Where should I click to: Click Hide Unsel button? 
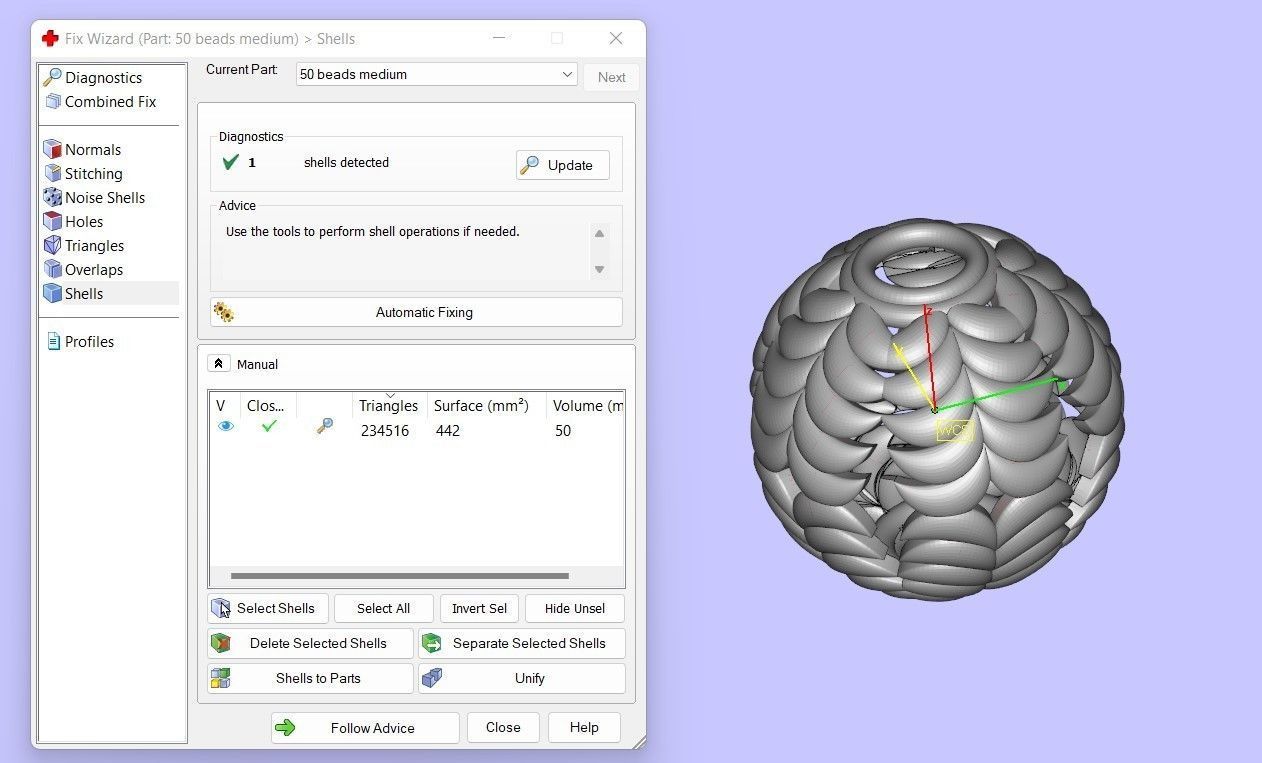(x=575, y=608)
